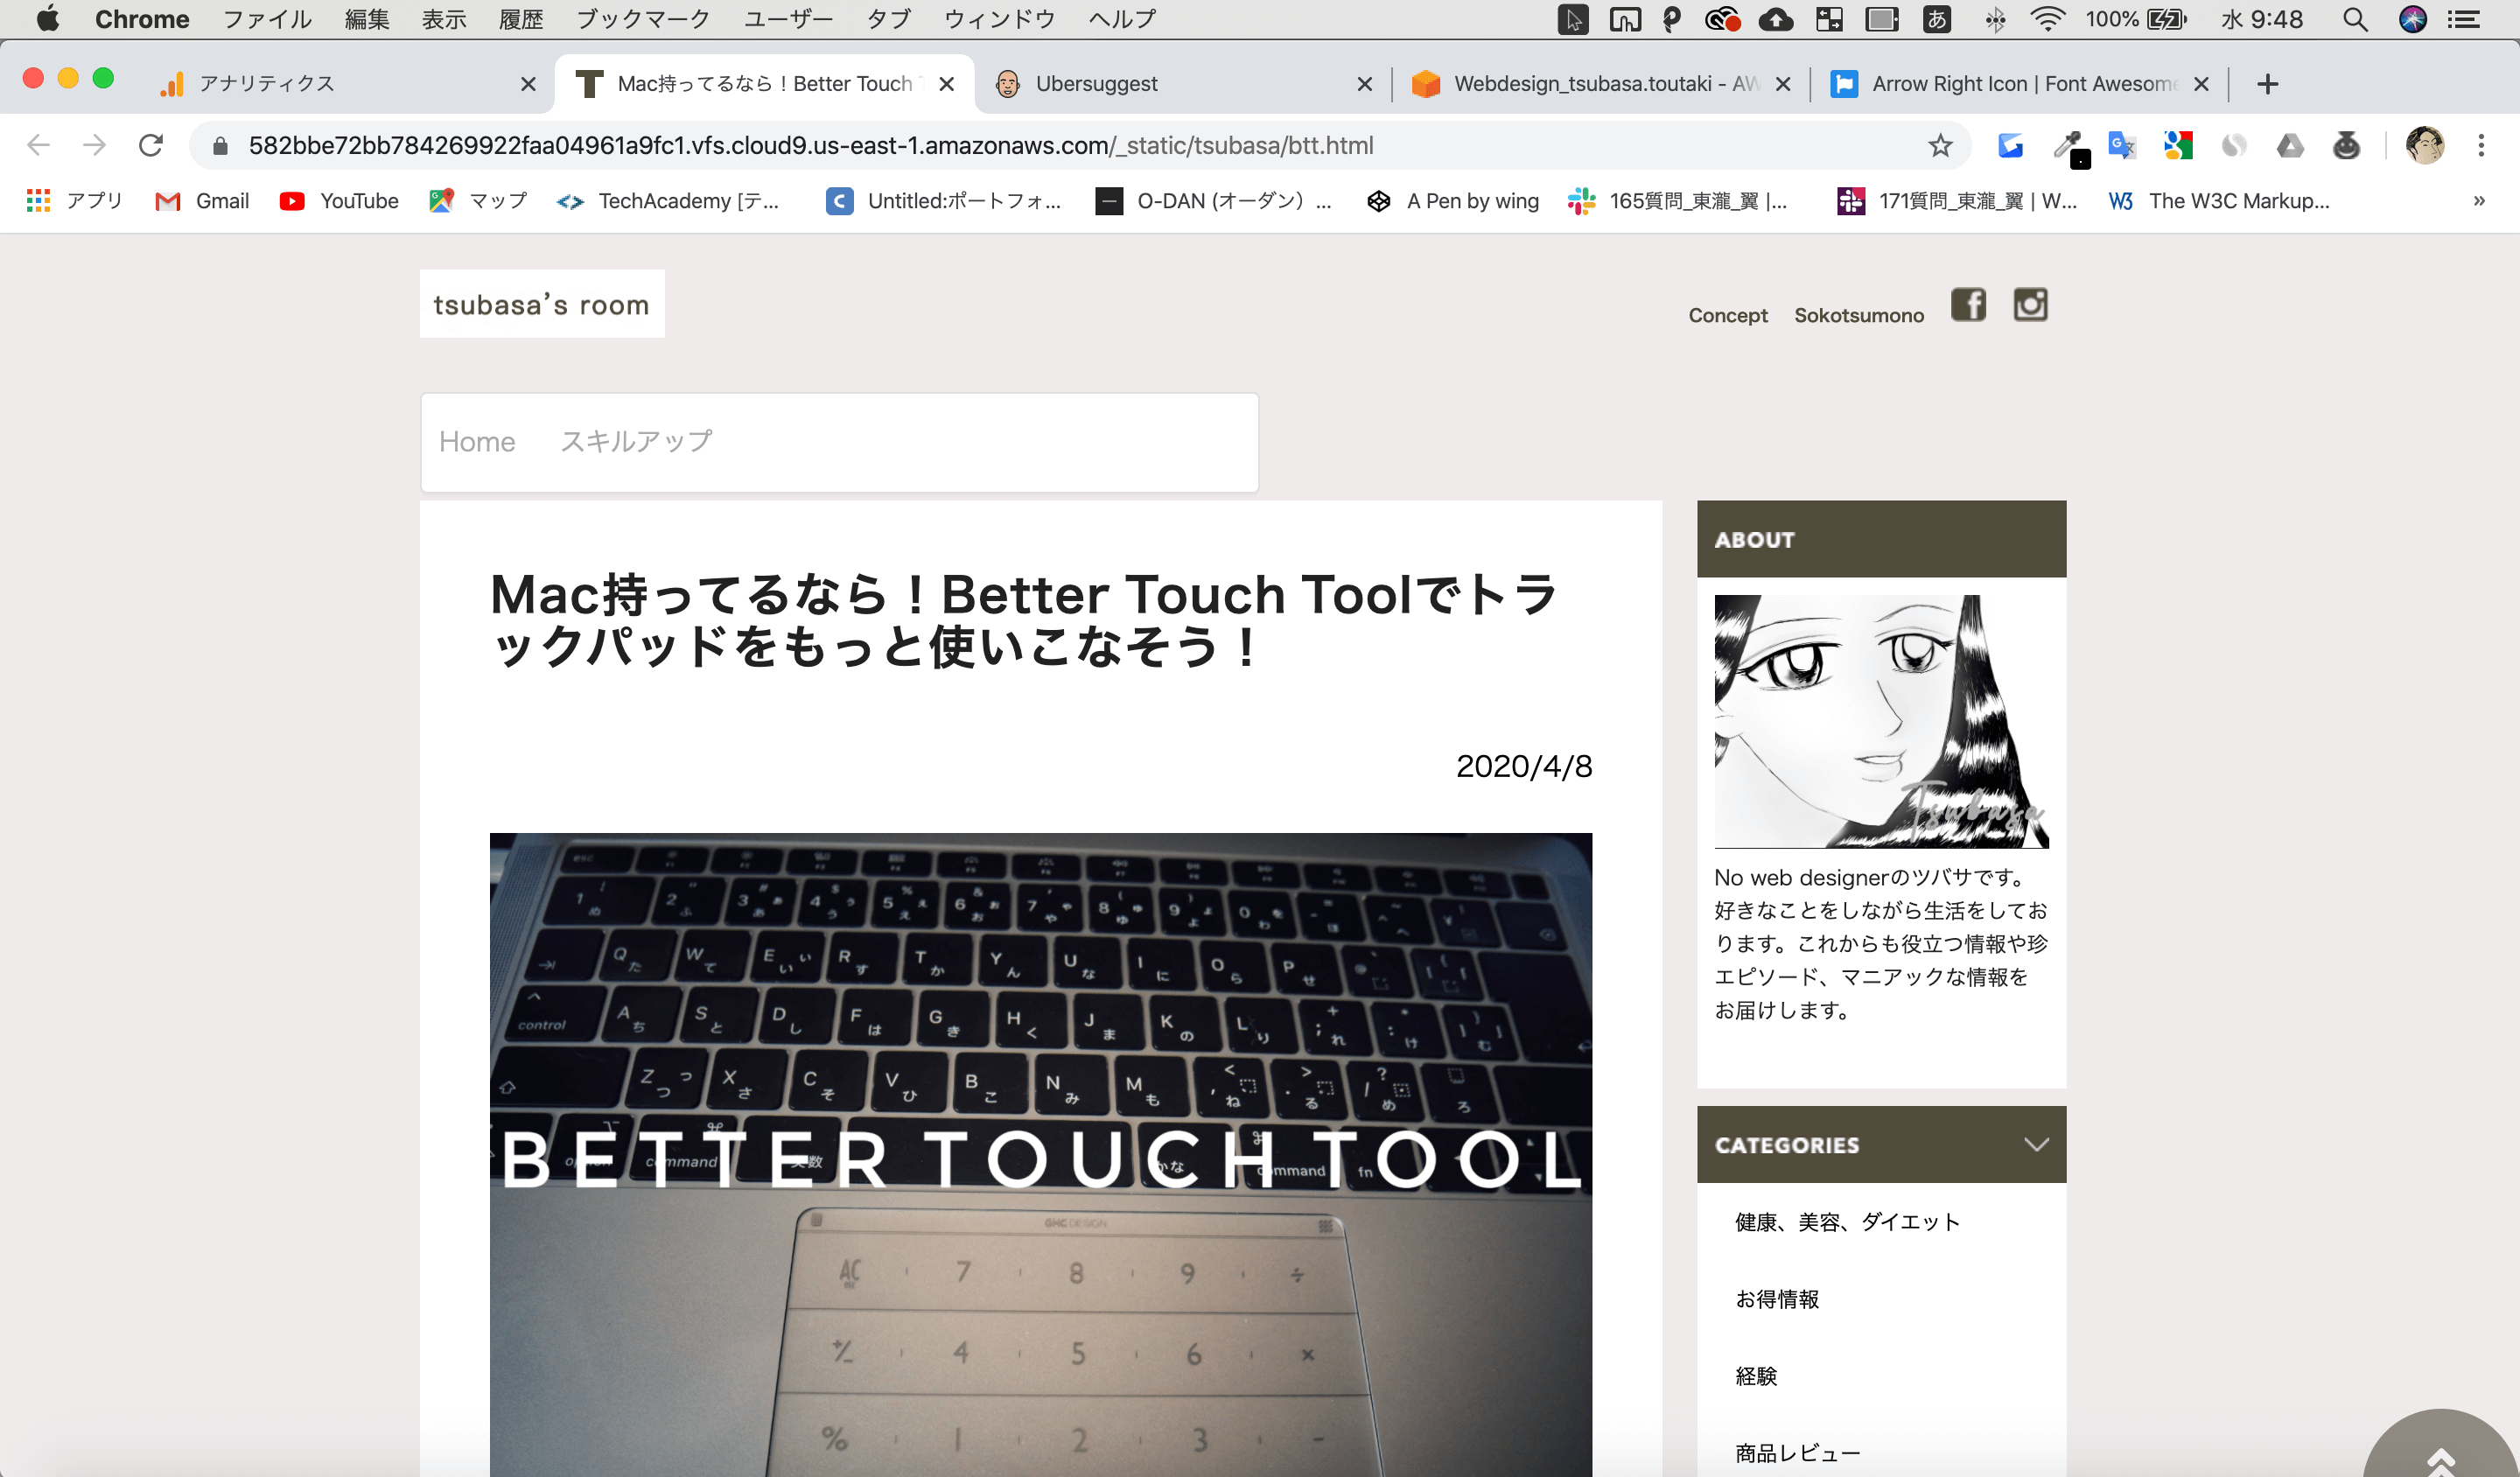The height and width of the screenshot is (1477, 2520).
Task: Collapse the CATEGORIES section chevron
Action: pos(2036,1144)
